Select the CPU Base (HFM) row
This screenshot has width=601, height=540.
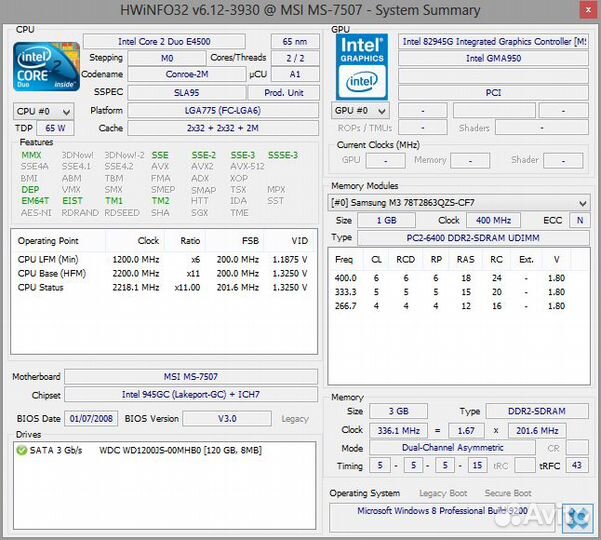163,273
